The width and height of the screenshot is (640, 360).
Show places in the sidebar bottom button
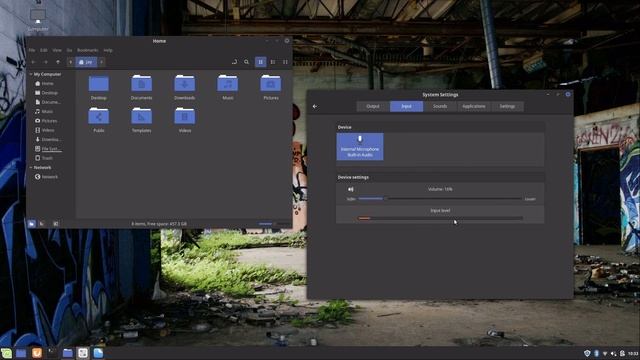coord(31,224)
